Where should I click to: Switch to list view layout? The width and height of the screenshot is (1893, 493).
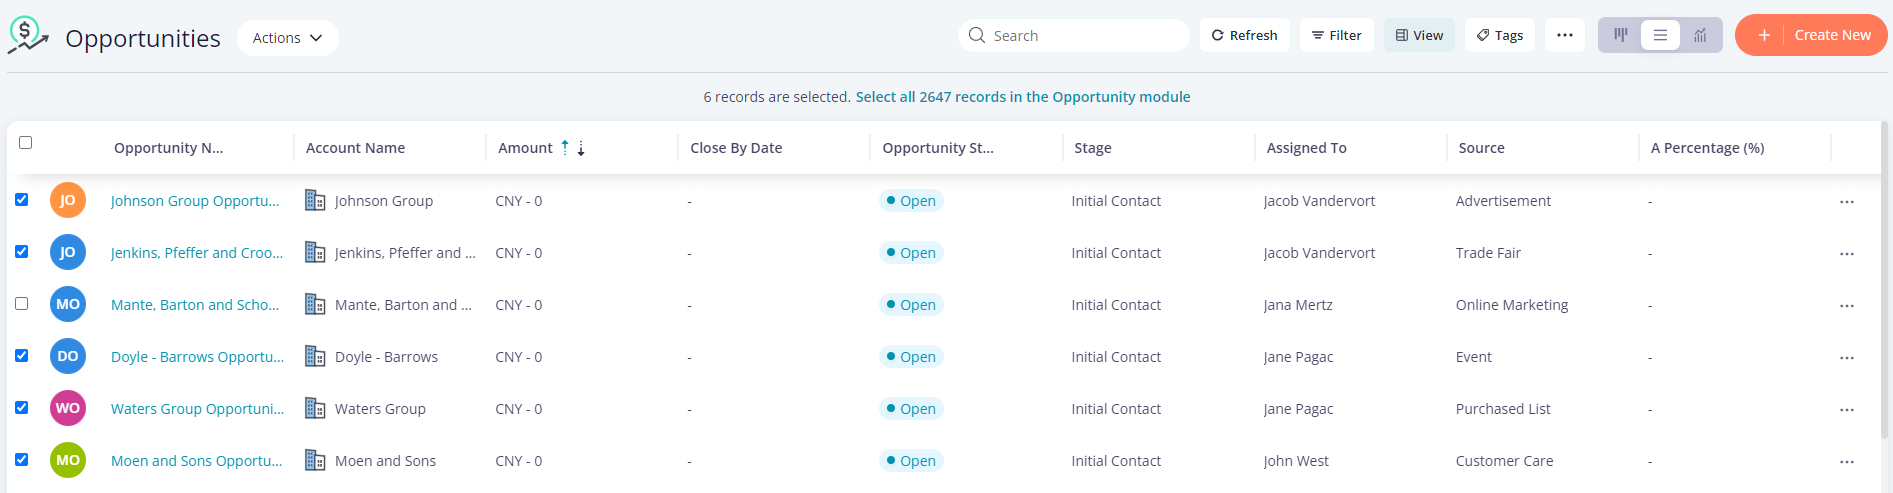coord(1660,35)
